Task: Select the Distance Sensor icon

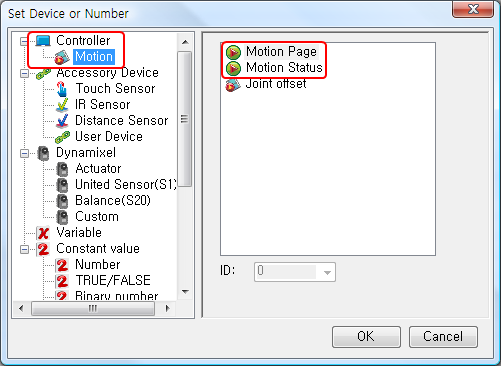Action: click(x=62, y=121)
